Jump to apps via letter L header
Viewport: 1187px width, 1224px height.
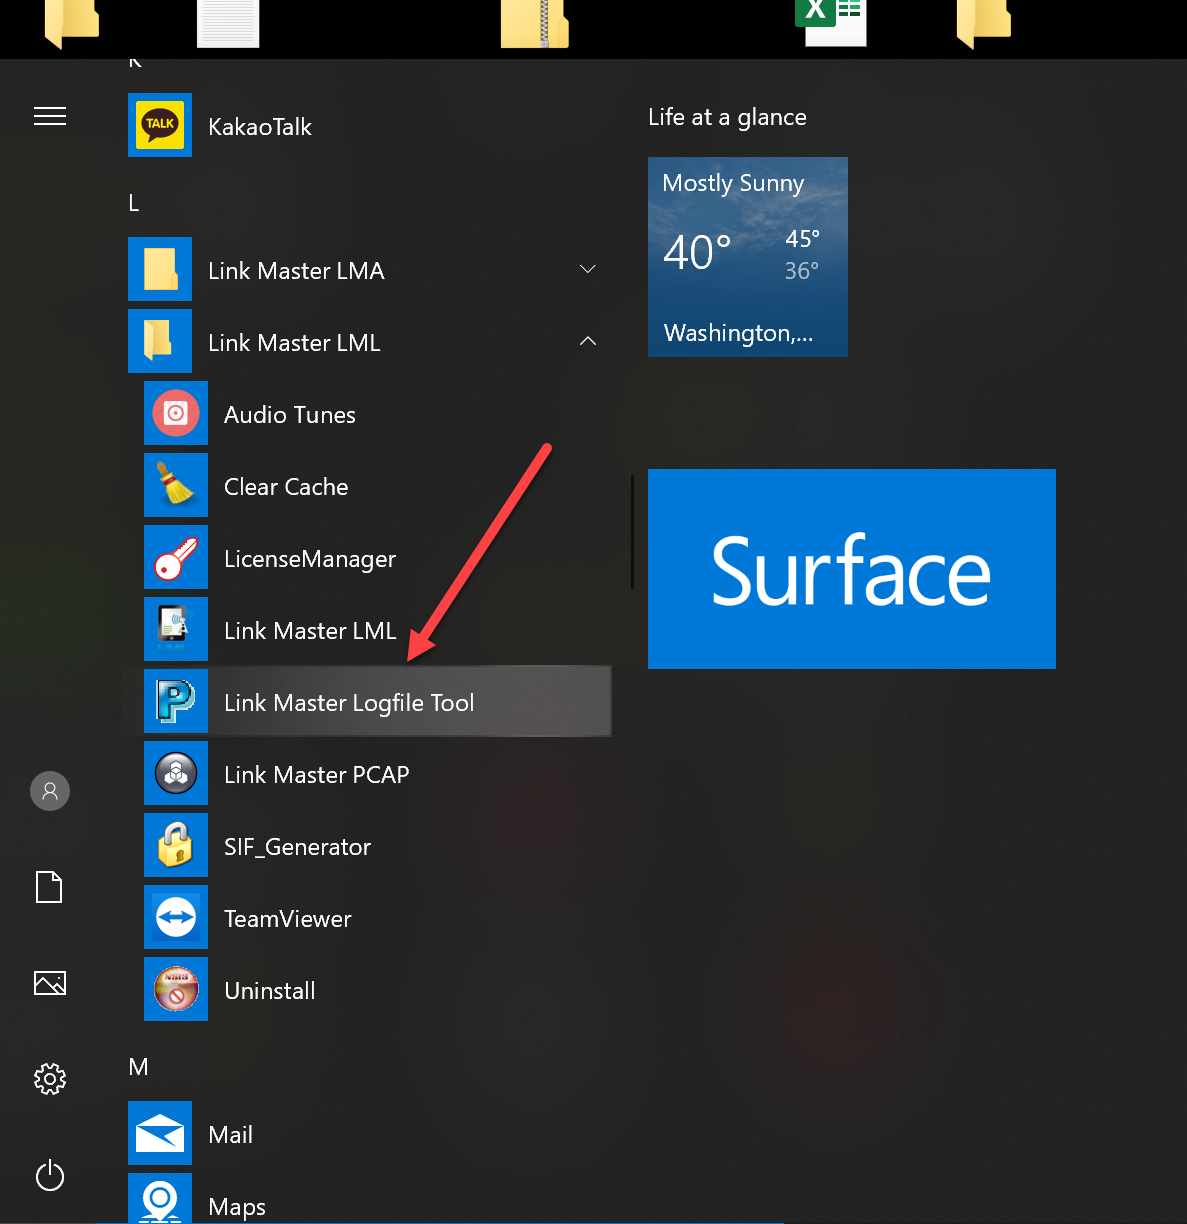click(134, 203)
